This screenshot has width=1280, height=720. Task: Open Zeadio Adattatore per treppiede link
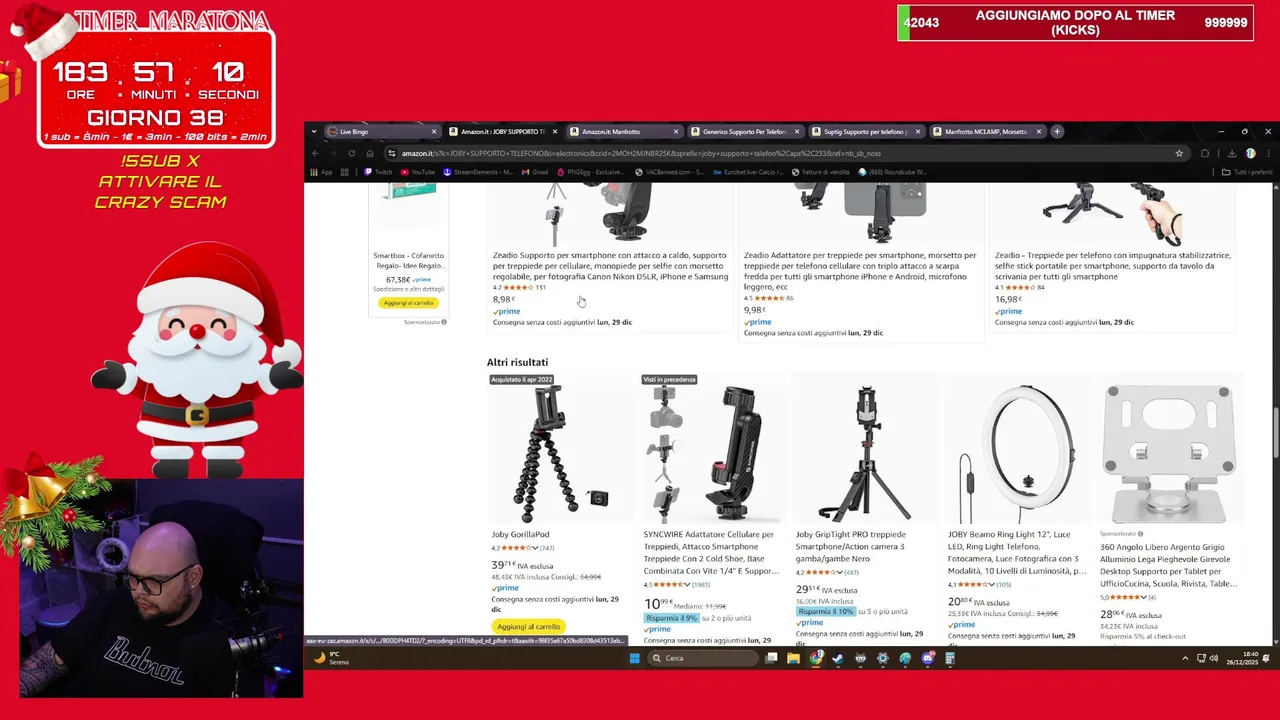pyautogui.click(x=860, y=271)
